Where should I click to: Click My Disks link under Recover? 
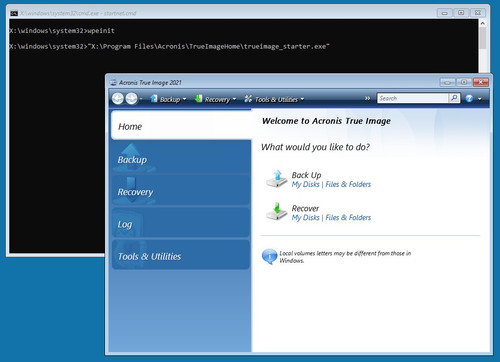point(305,217)
